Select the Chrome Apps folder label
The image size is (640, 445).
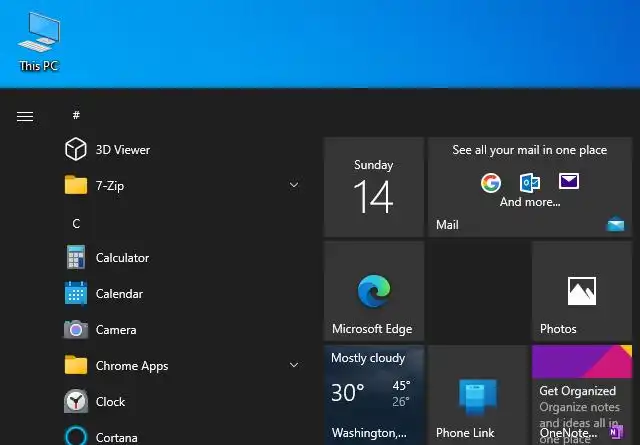point(132,366)
